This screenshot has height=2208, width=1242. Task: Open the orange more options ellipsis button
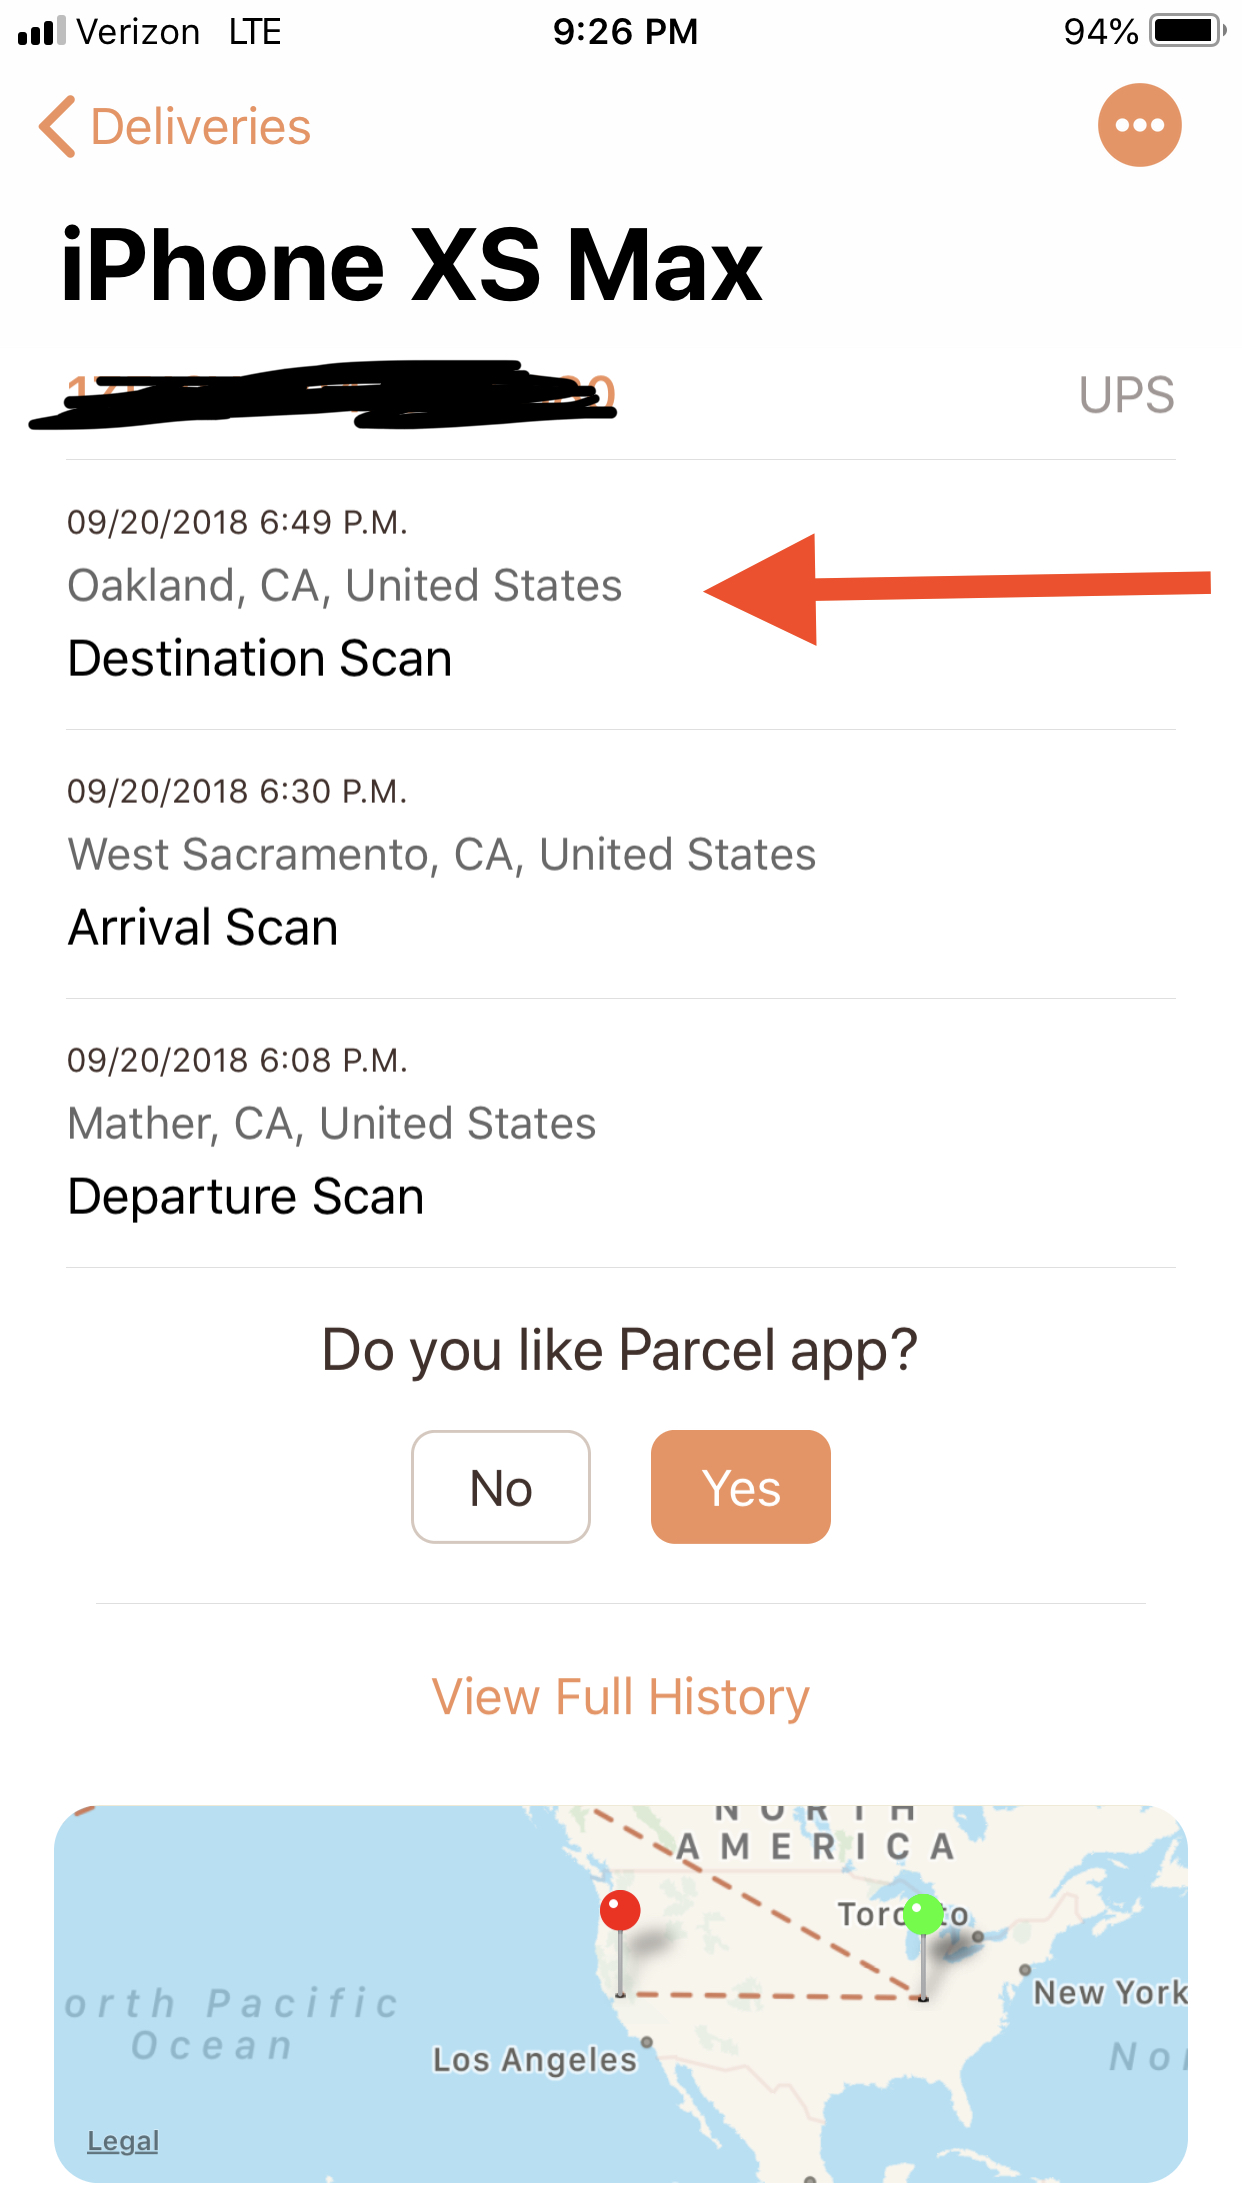click(x=1139, y=125)
